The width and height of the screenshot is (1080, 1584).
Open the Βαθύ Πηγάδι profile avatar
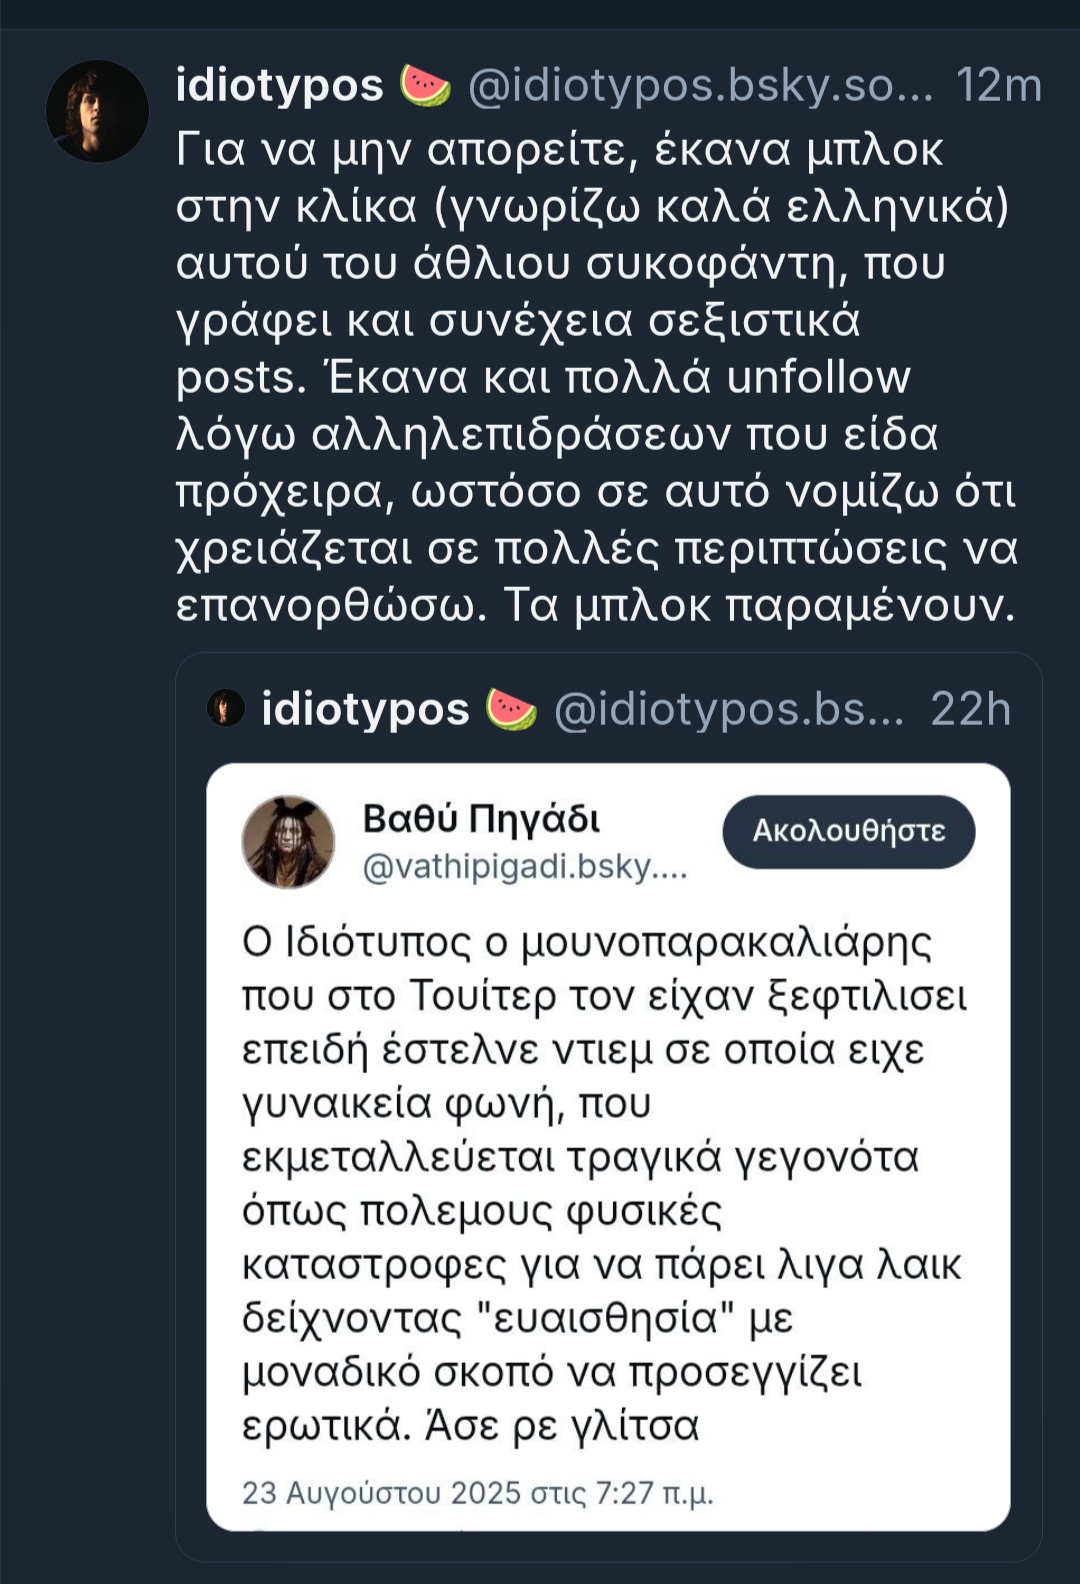pyautogui.click(x=288, y=842)
